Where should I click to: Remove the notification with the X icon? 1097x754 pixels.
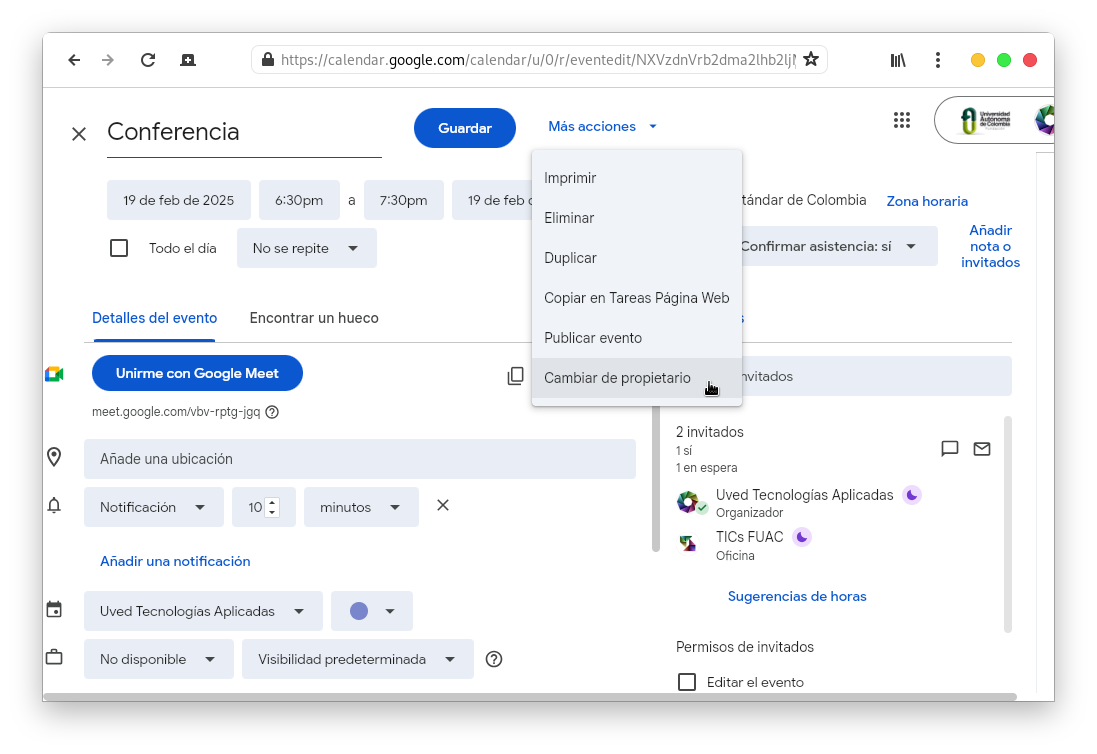(x=443, y=506)
